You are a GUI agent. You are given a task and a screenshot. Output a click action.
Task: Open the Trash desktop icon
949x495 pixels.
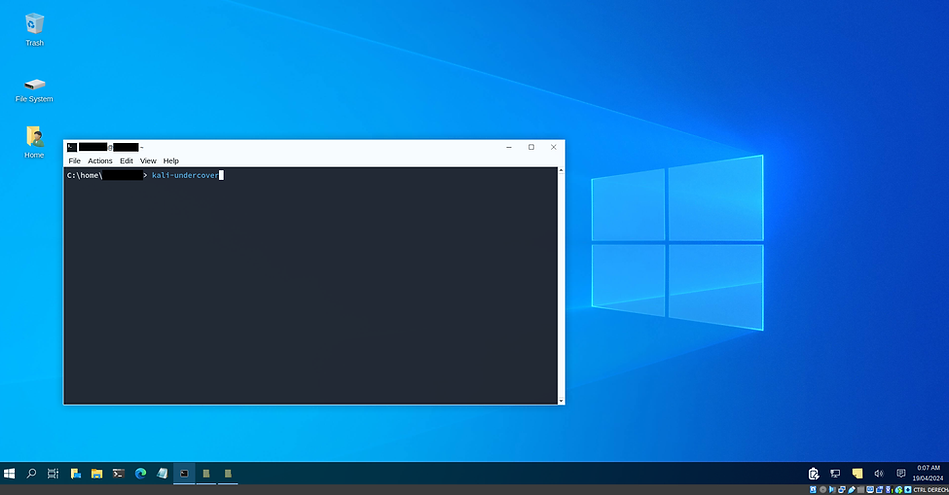coord(34,30)
